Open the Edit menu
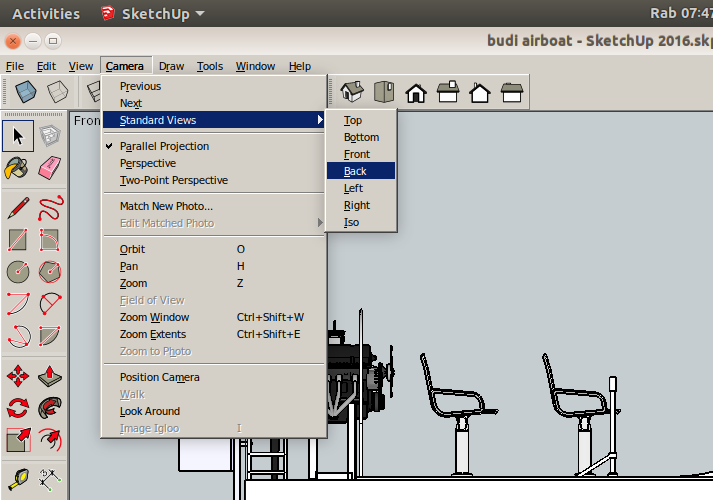Image resolution: width=713 pixels, height=500 pixels. click(46, 66)
